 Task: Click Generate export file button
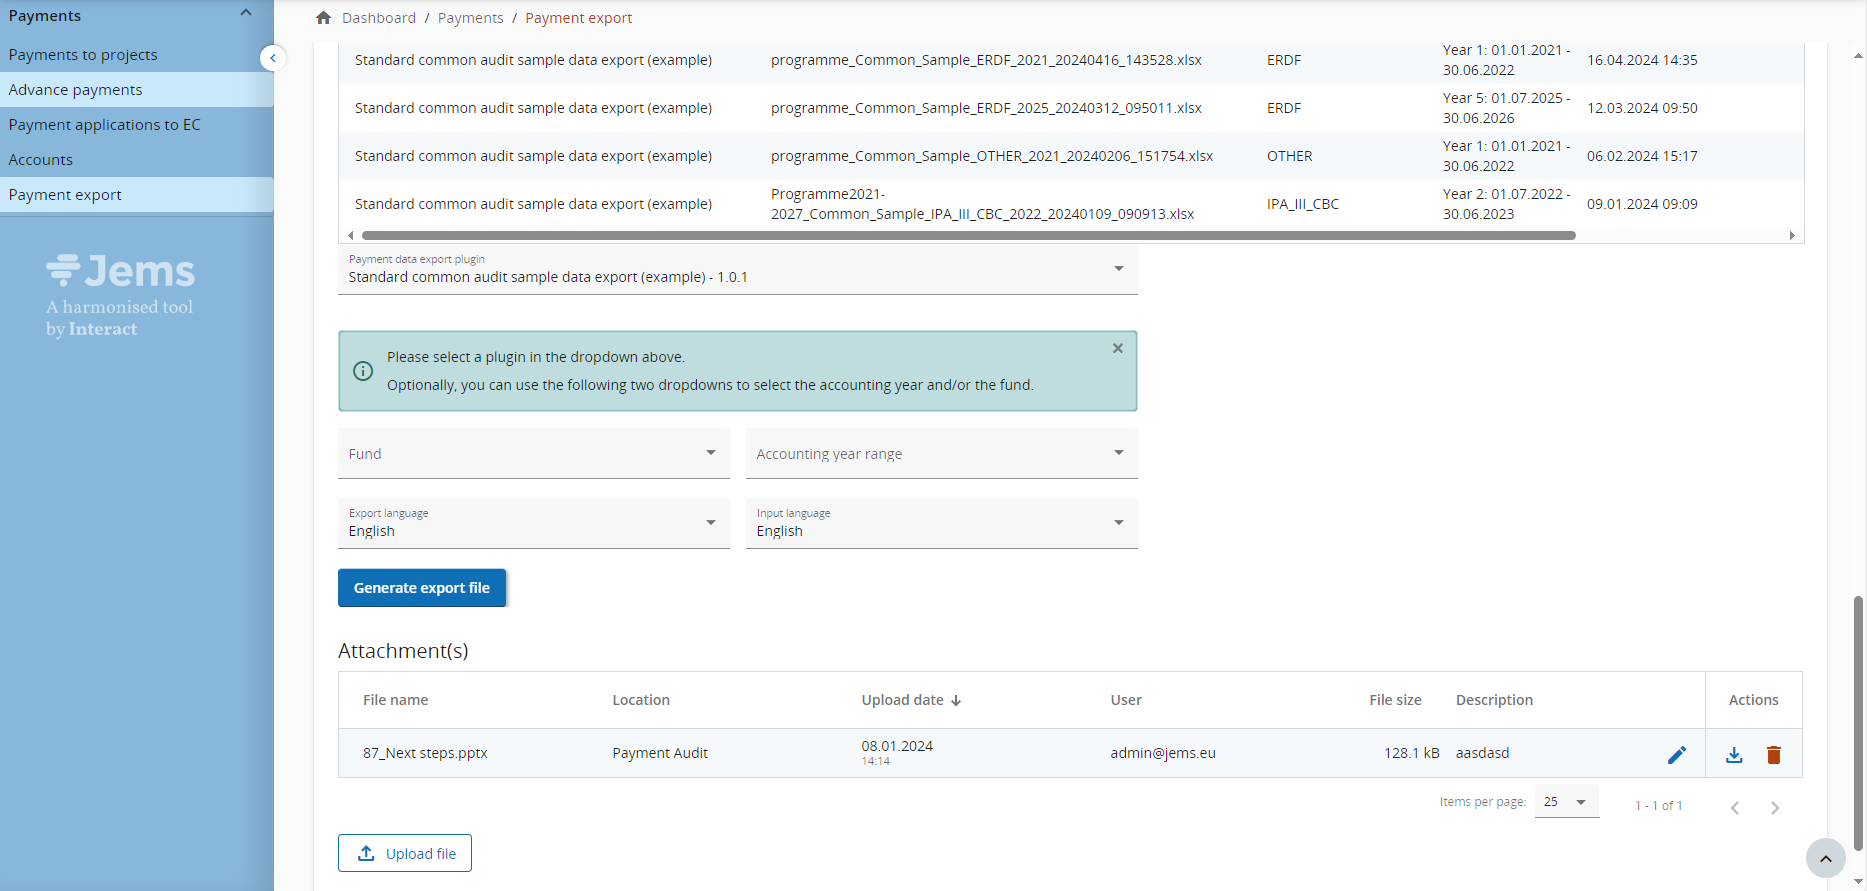(421, 588)
